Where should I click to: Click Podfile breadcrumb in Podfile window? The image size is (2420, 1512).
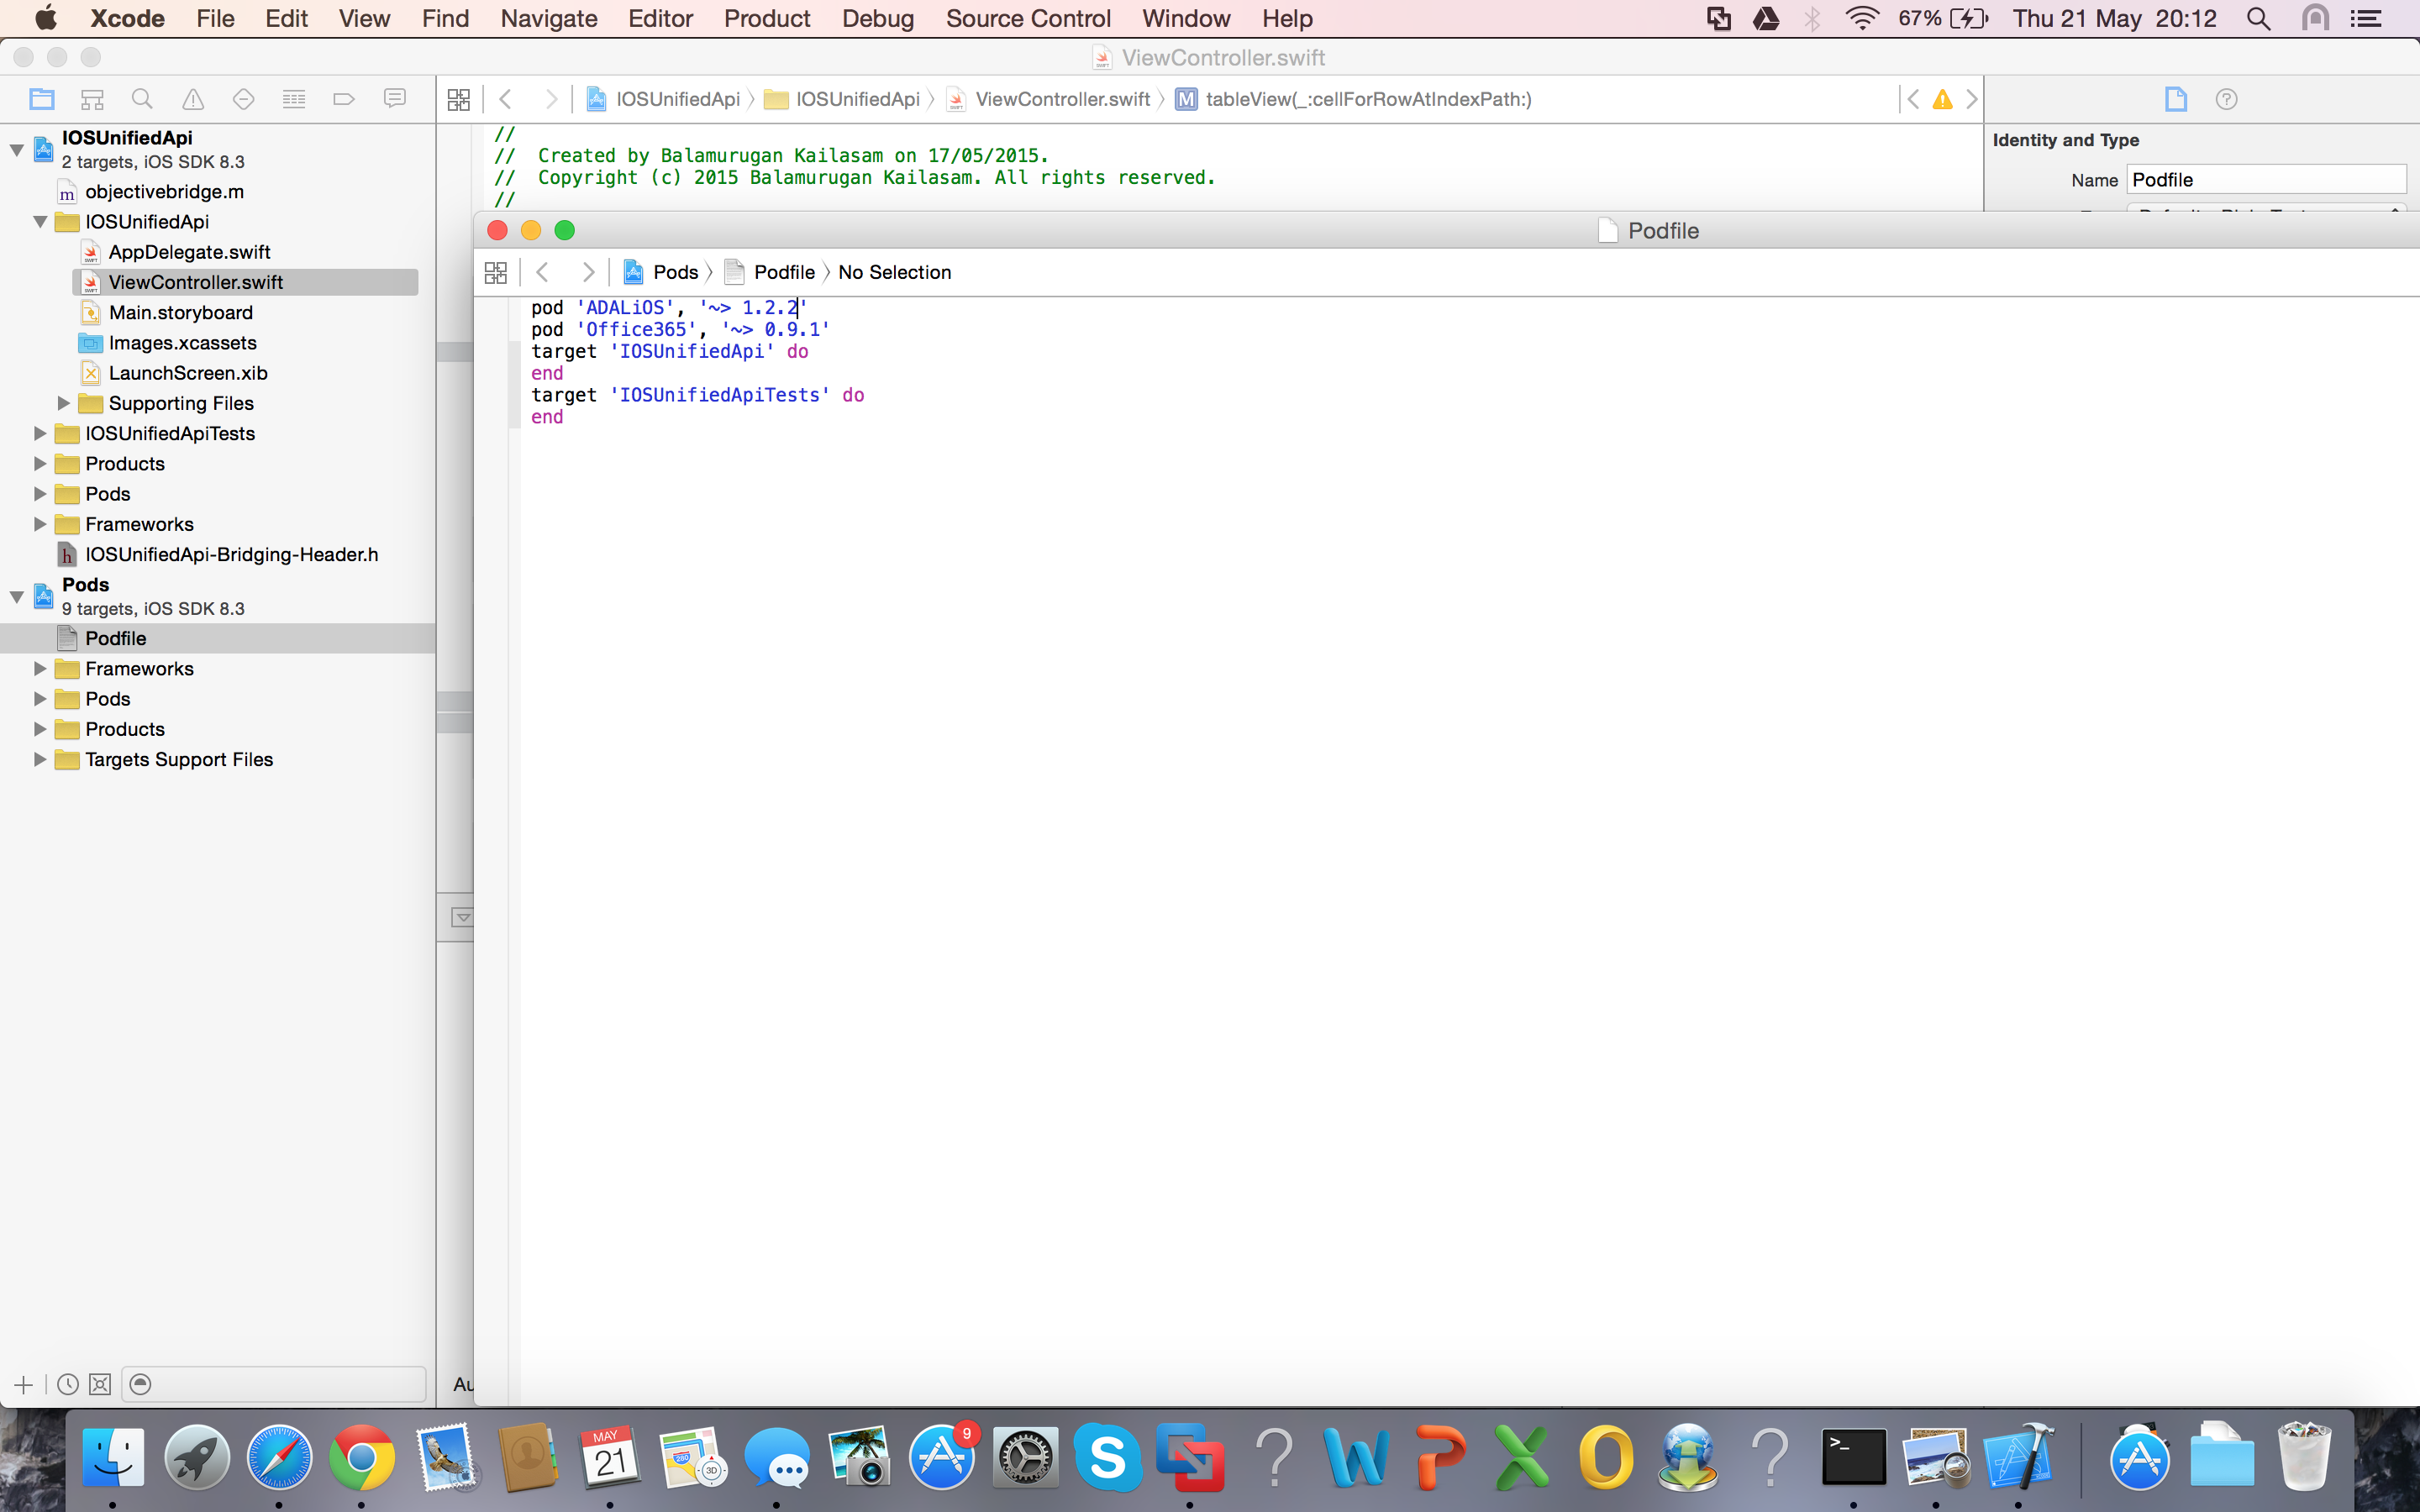(784, 272)
